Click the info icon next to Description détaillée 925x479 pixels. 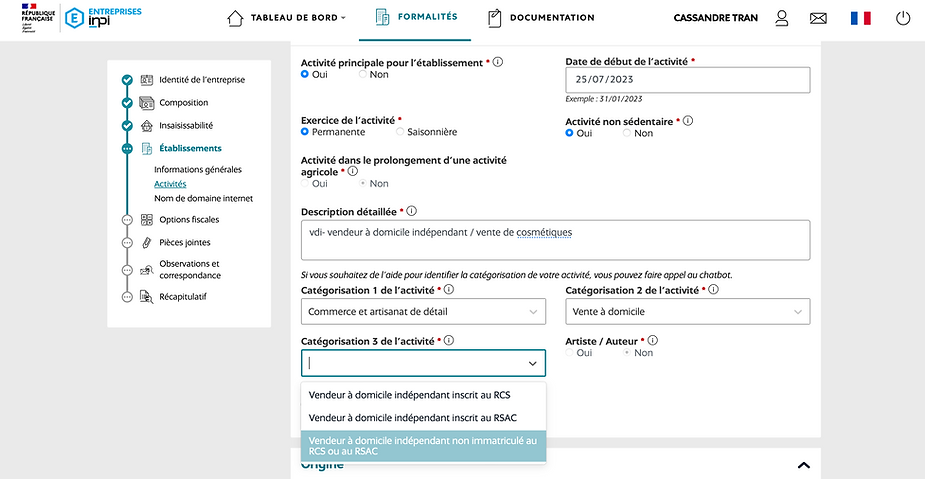(x=412, y=211)
